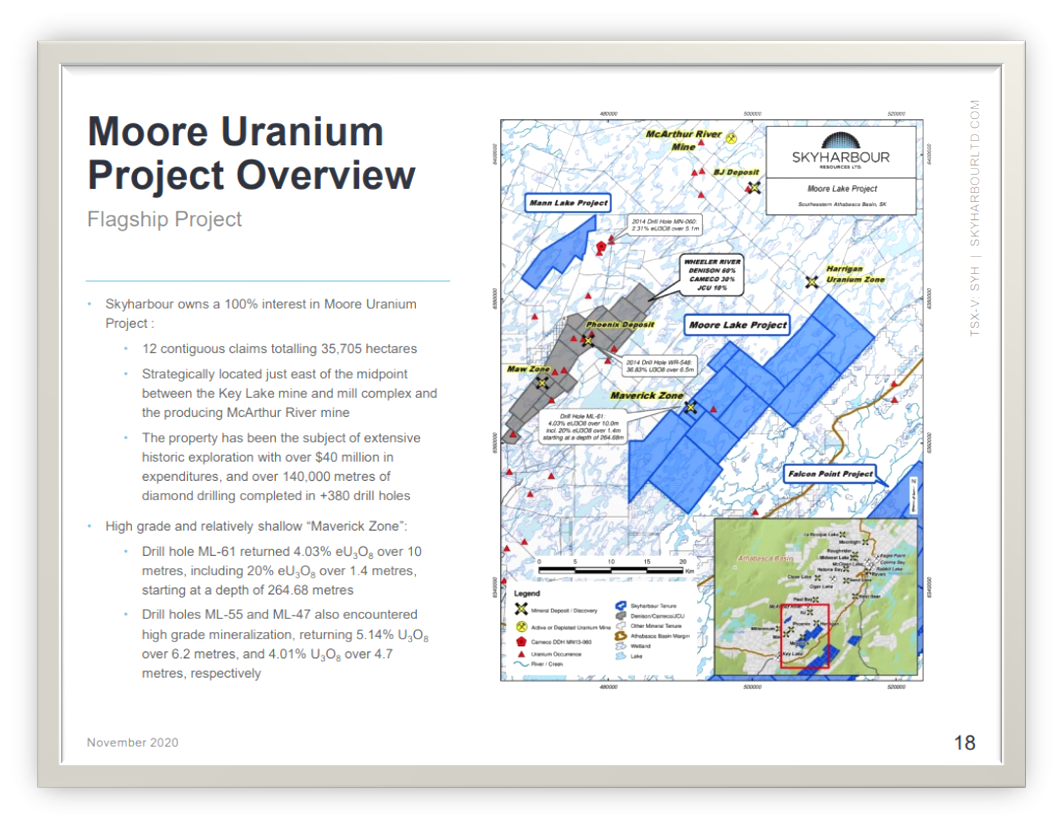Click the 'Athabasca Basin' label in the inset map
1062x829 pixels.
coord(765,559)
